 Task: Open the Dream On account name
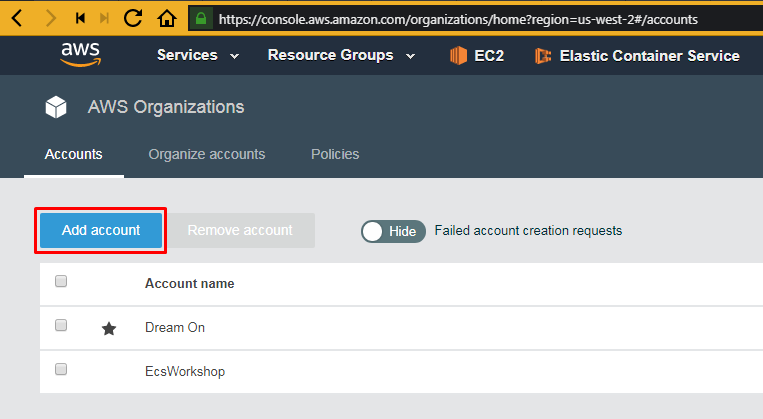click(x=175, y=328)
